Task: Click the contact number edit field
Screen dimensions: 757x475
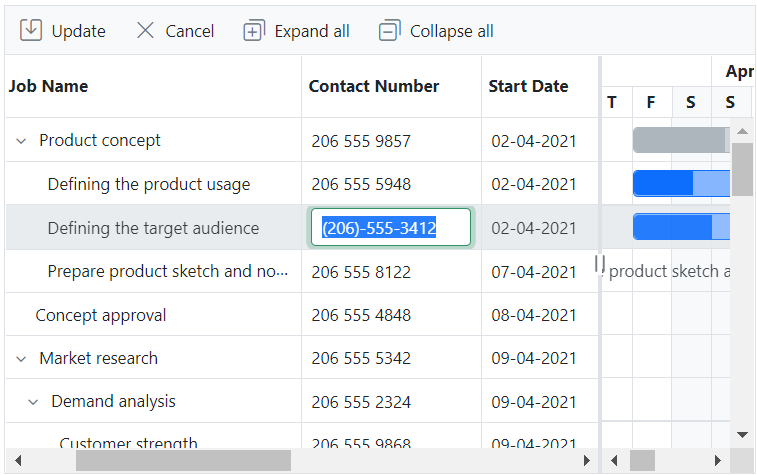Action: click(391, 228)
